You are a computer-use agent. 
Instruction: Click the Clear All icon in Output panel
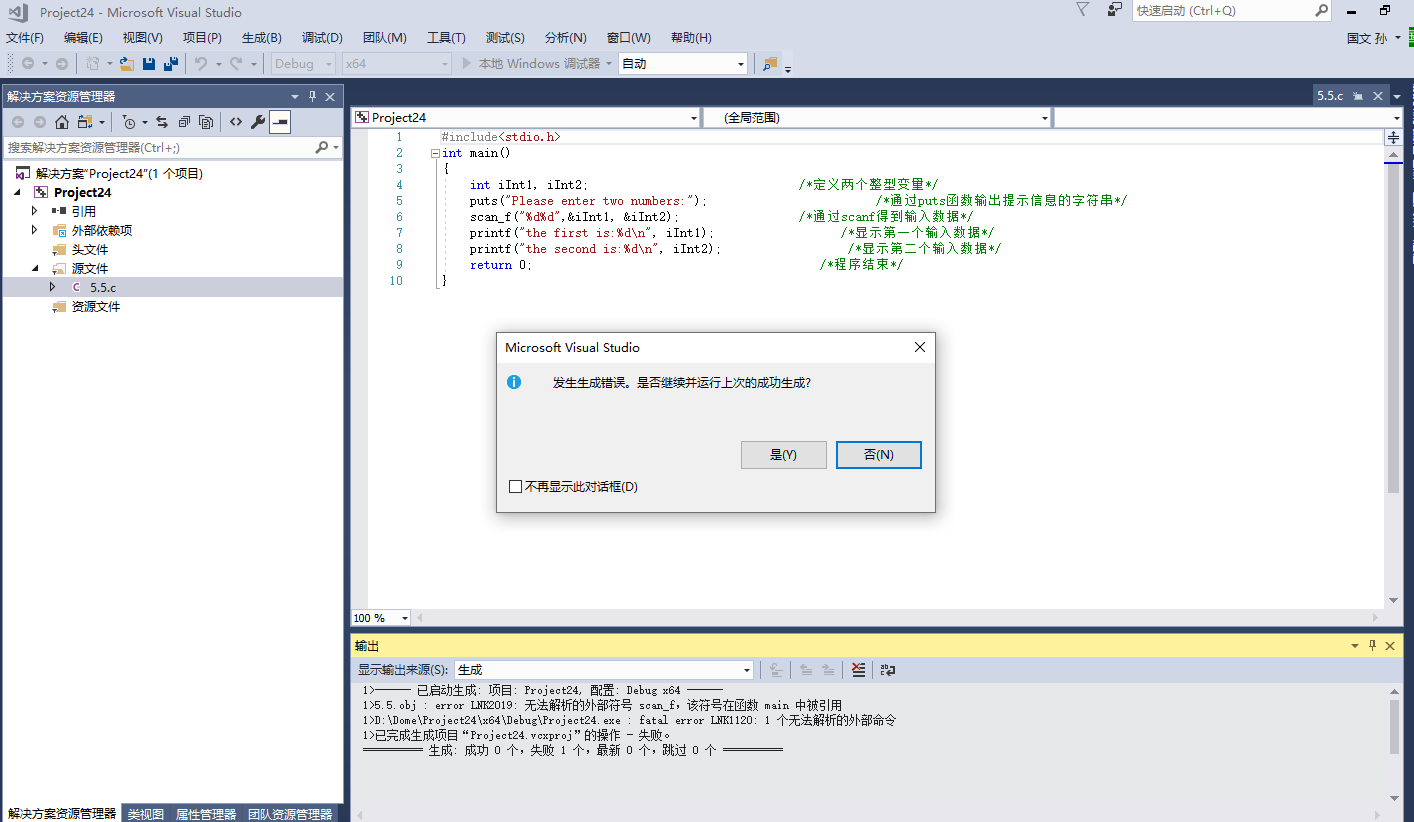(x=858, y=670)
